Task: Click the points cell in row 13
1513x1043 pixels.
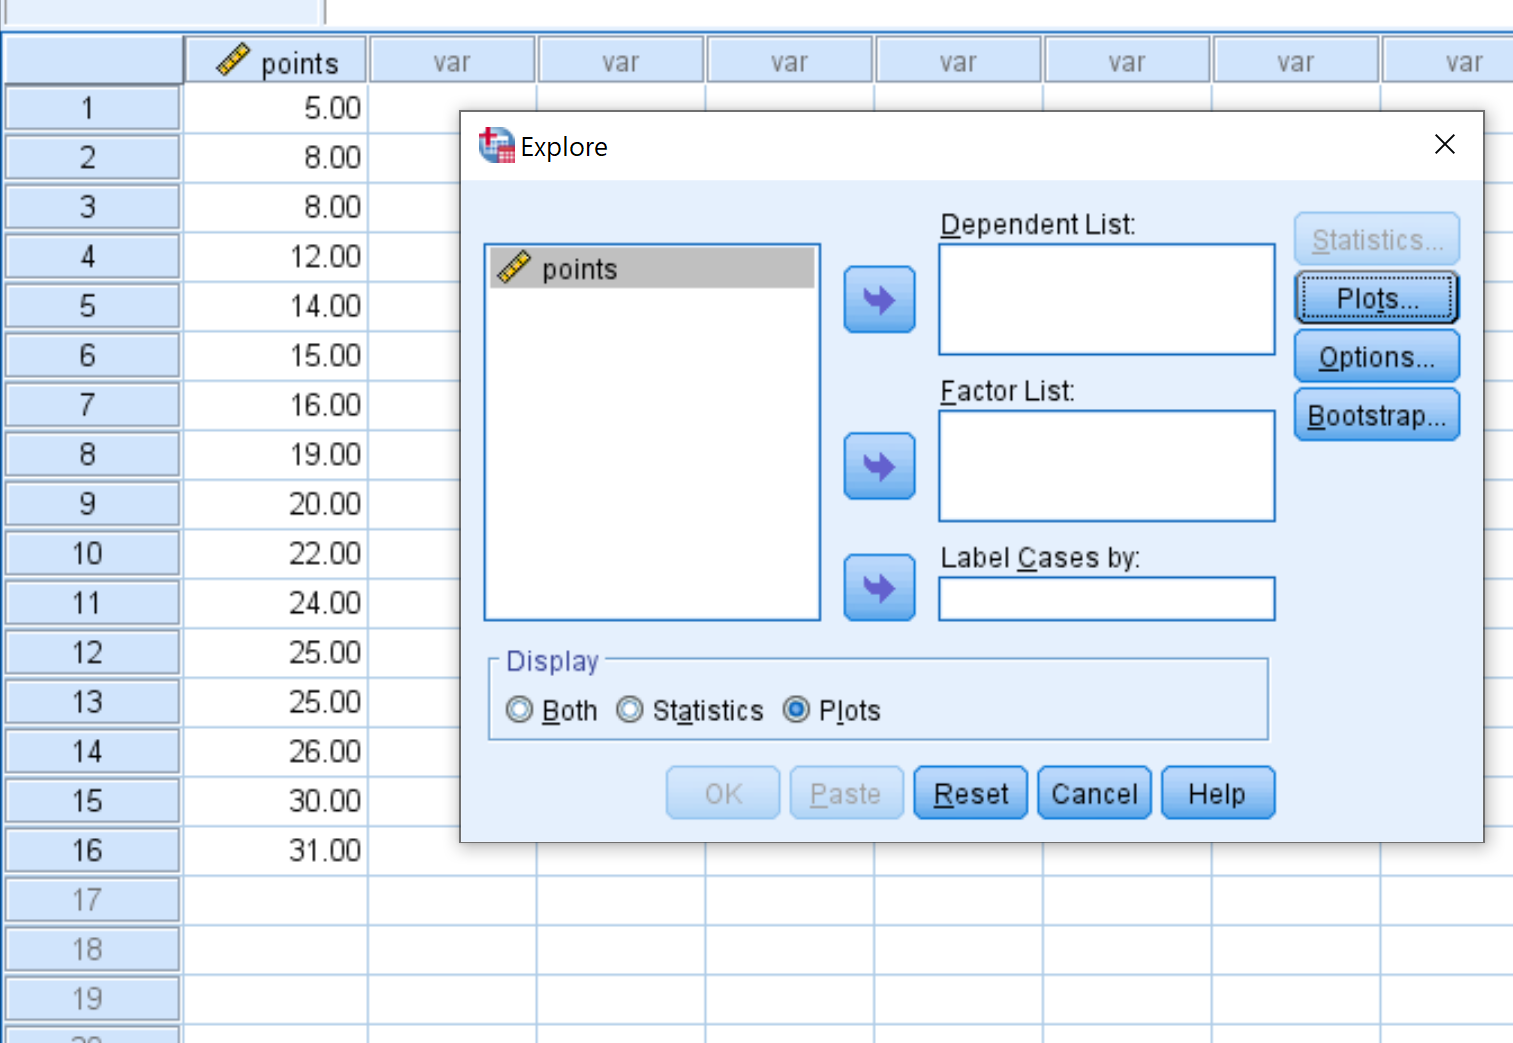Action: pyautogui.click(x=276, y=702)
